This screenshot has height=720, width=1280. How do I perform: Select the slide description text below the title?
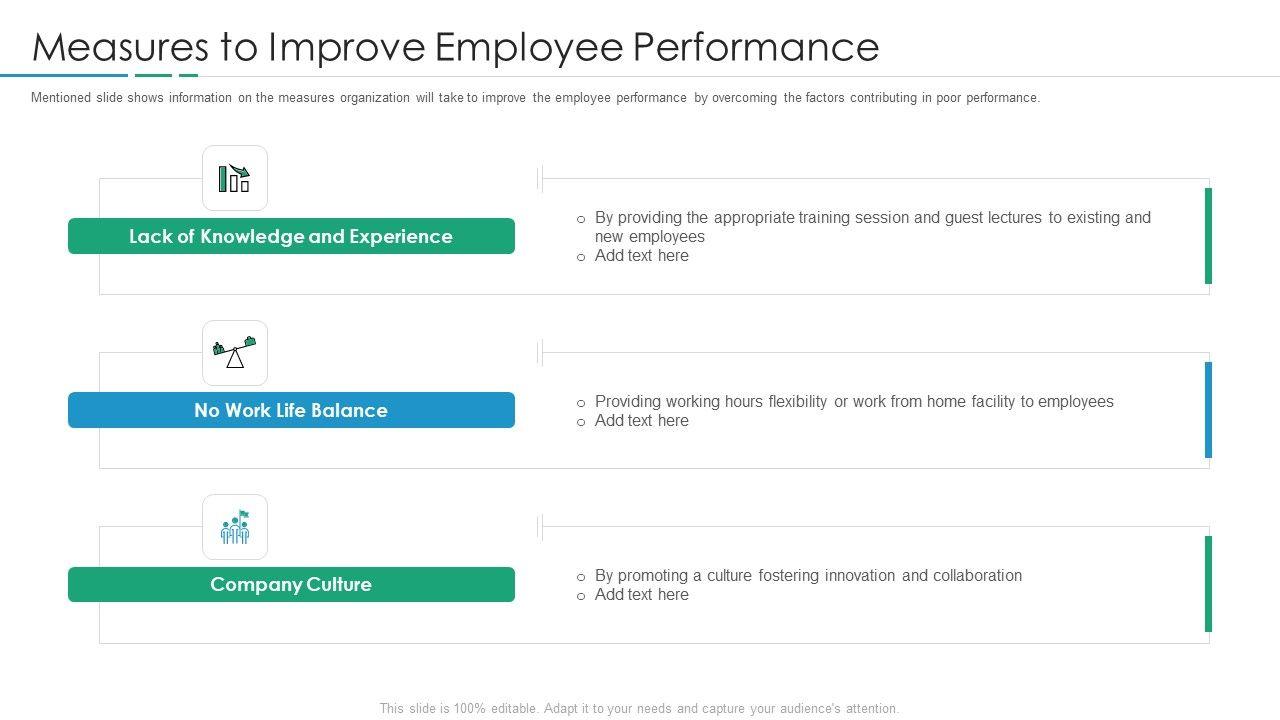tap(535, 98)
